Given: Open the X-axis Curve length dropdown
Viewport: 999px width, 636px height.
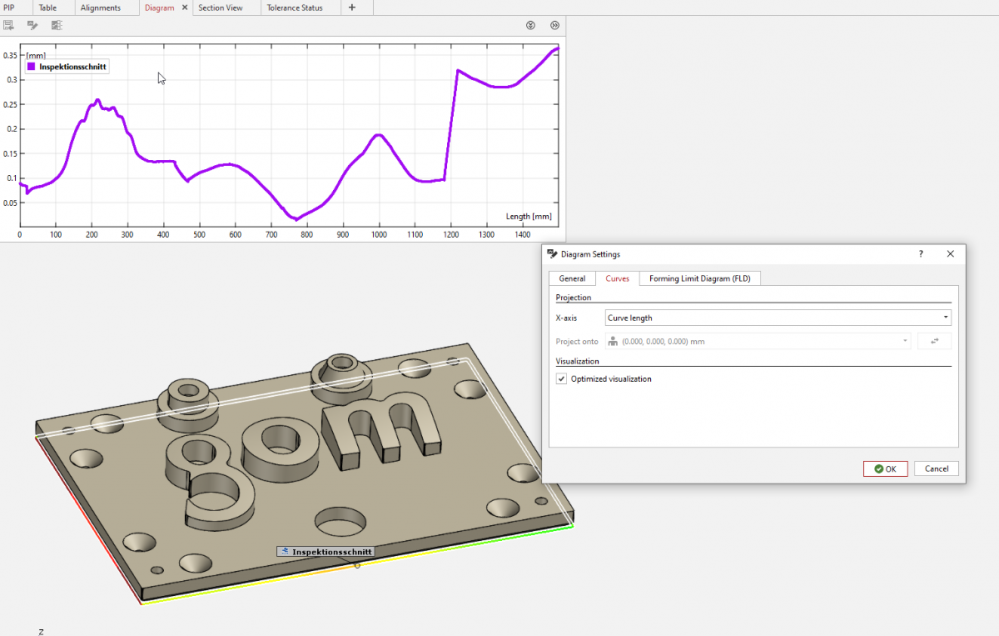Looking at the screenshot, I should click(x=778, y=318).
